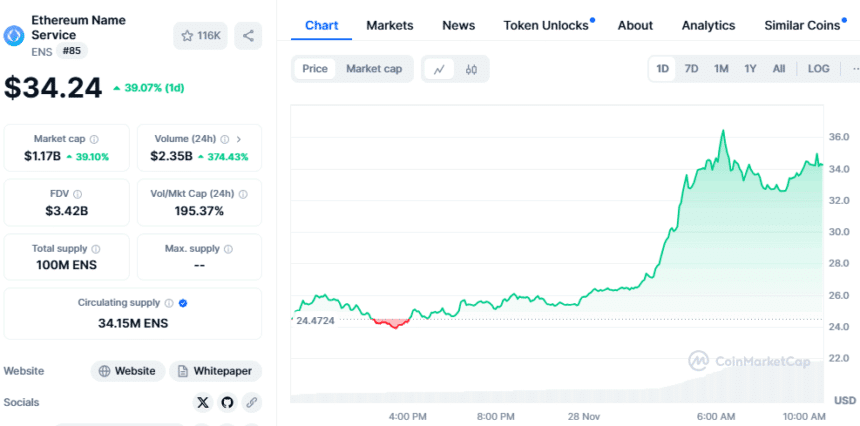Click the #85 rank badge
The width and height of the screenshot is (860, 426).
[72, 52]
